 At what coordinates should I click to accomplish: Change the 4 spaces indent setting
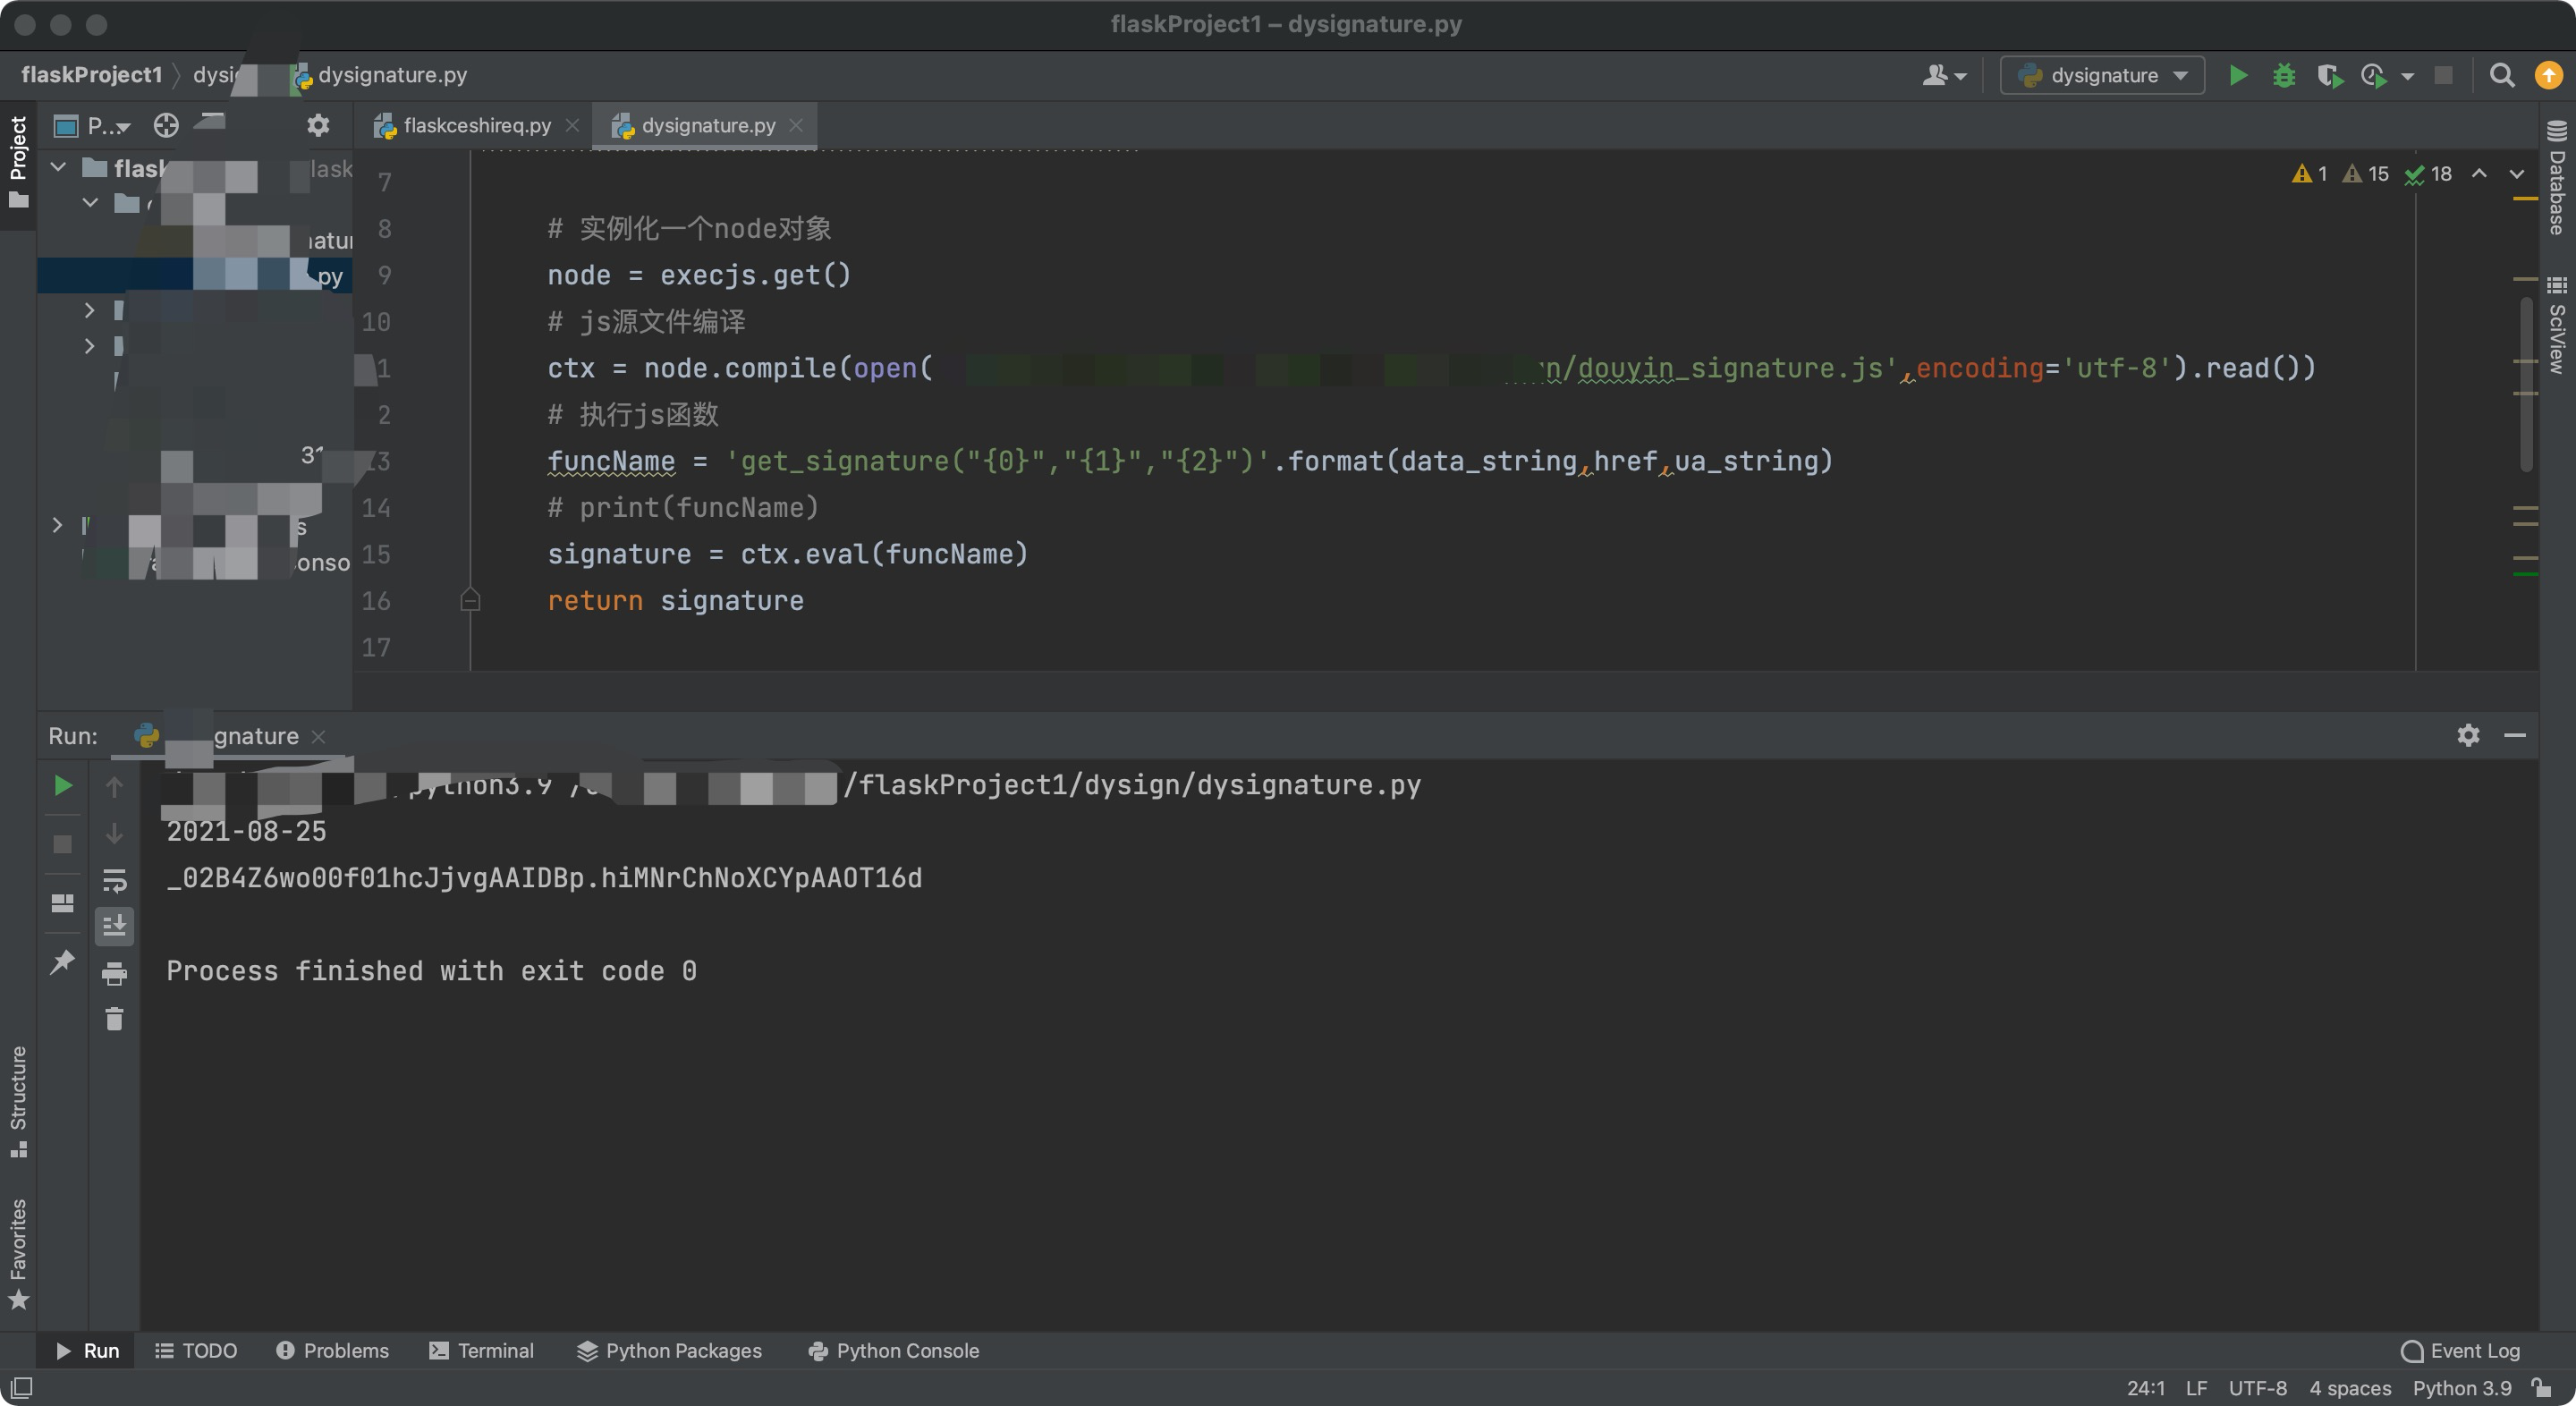(x=2349, y=1388)
